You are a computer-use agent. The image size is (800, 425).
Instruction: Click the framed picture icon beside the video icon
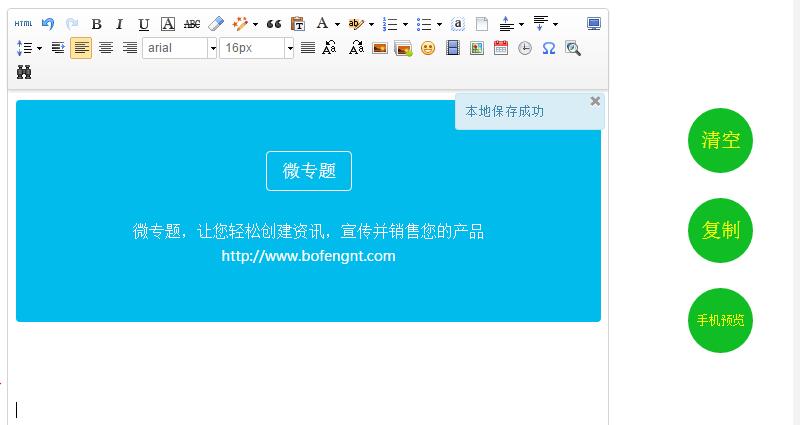[477, 48]
